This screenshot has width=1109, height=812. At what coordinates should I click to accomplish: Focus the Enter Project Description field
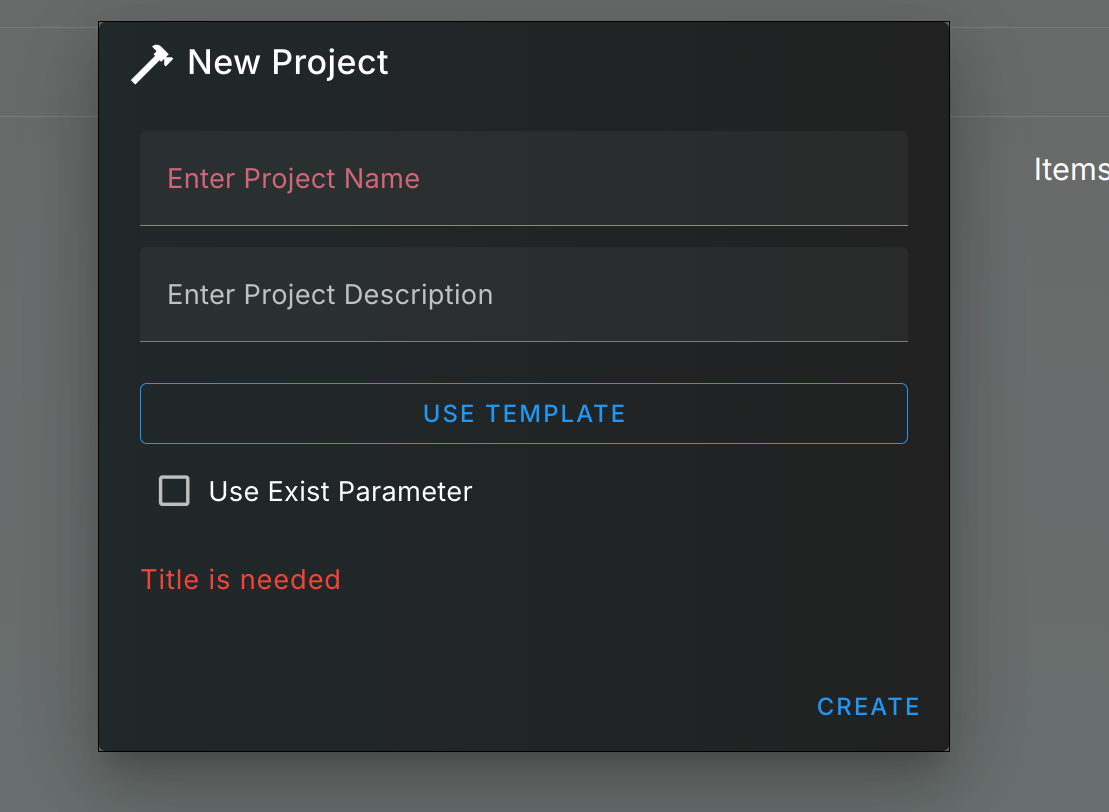pyautogui.click(x=523, y=294)
